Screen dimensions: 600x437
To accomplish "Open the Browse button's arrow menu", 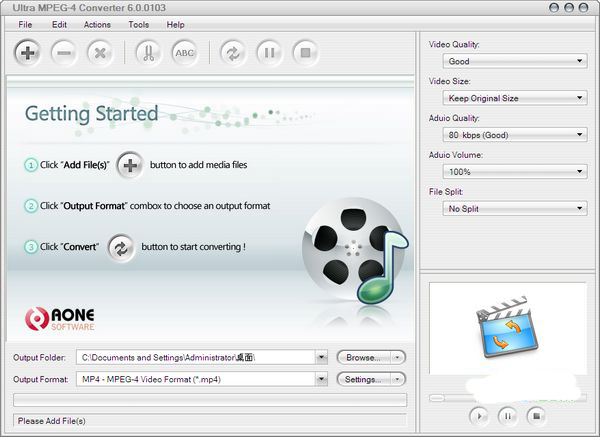I will click(x=398, y=357).
